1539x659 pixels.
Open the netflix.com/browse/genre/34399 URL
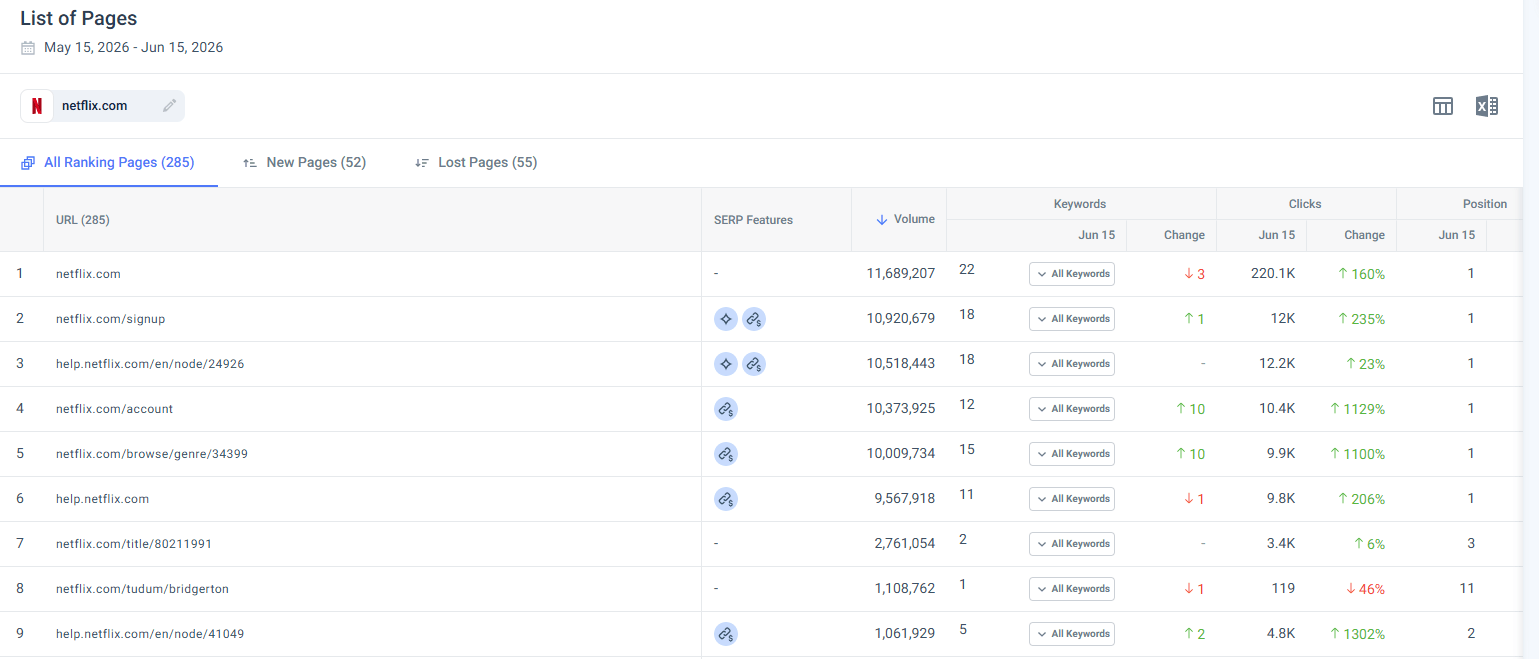(x=152, y=454)
